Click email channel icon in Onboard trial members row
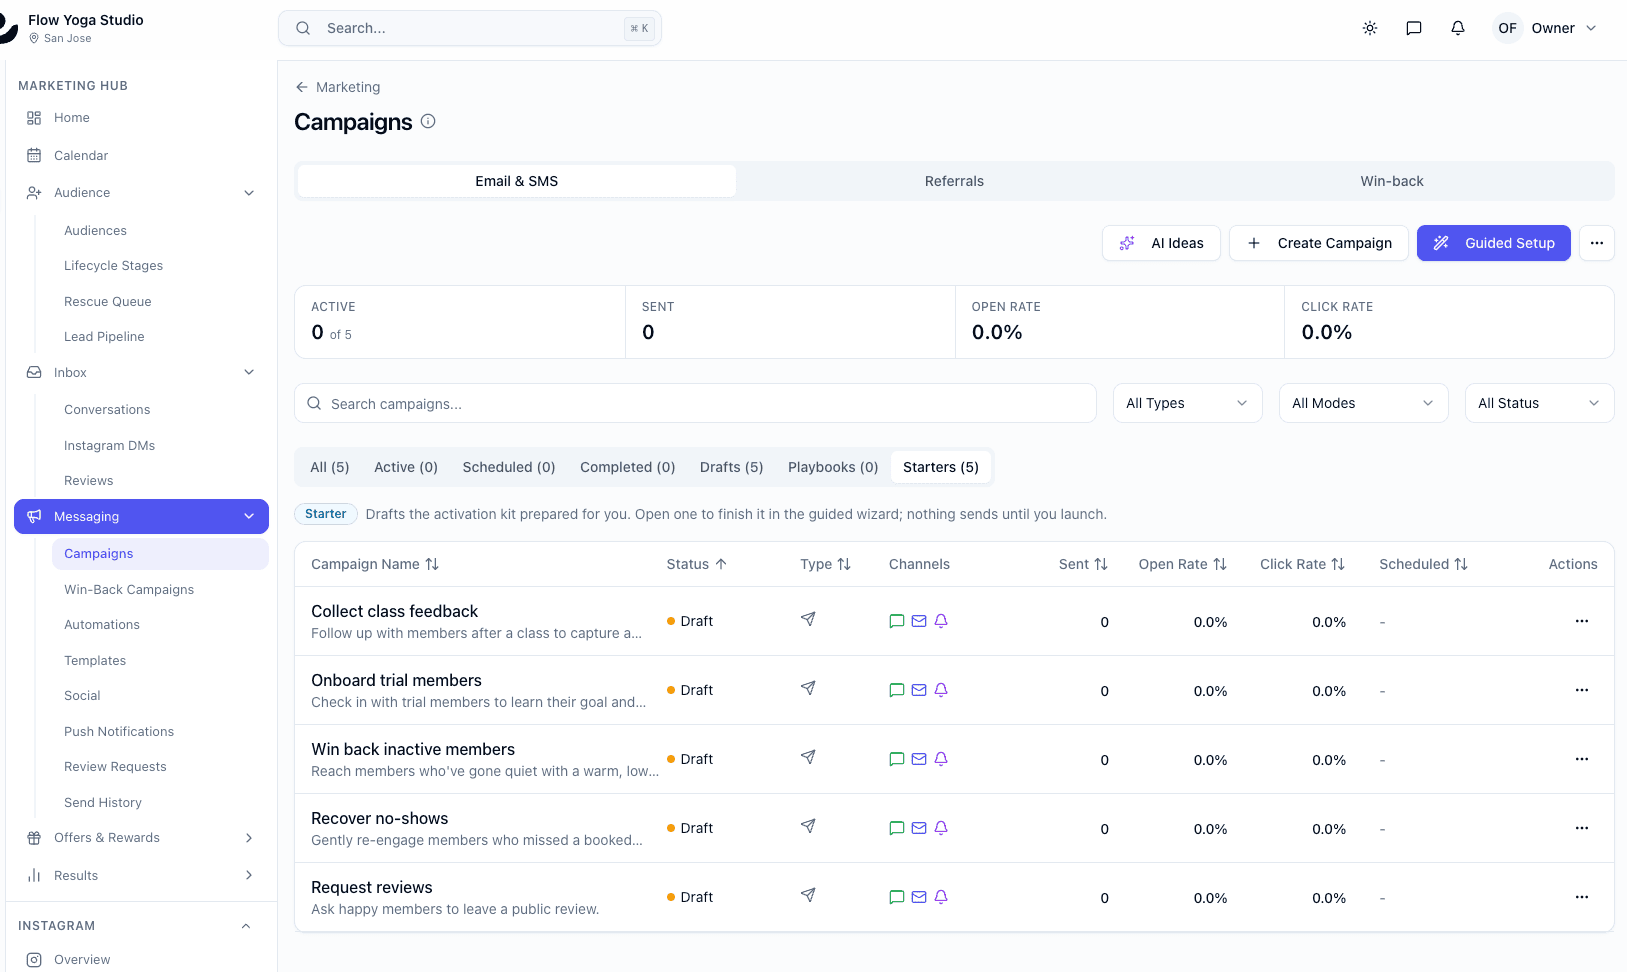 pos(919,690)
